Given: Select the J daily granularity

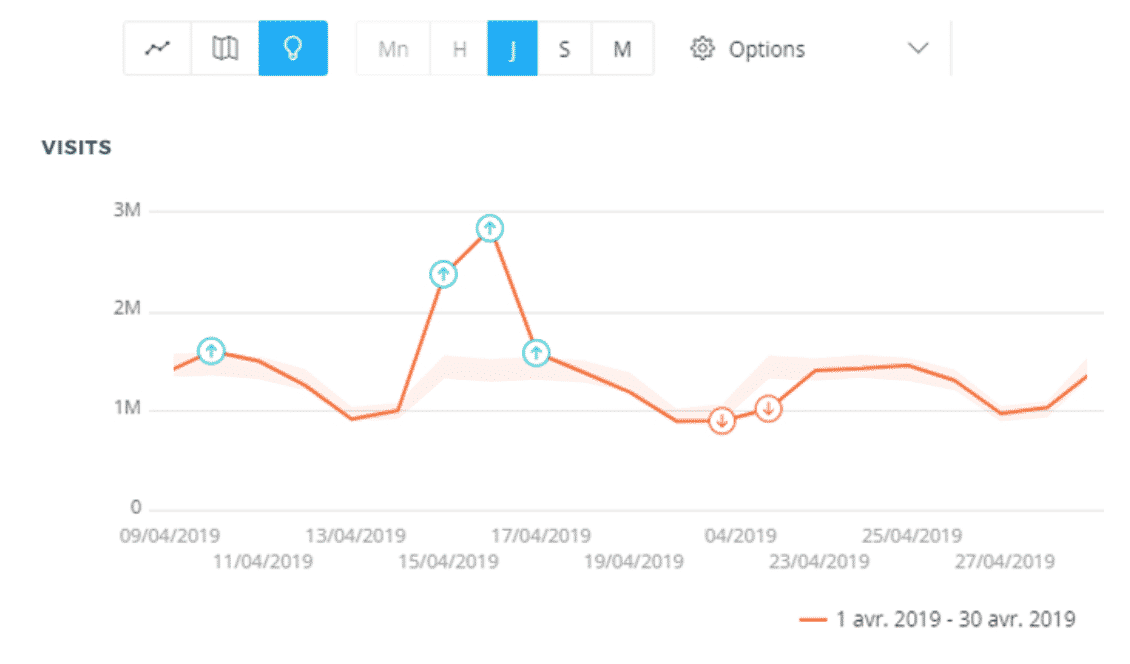Looking at the screenshot, I should tap(512, 49).
